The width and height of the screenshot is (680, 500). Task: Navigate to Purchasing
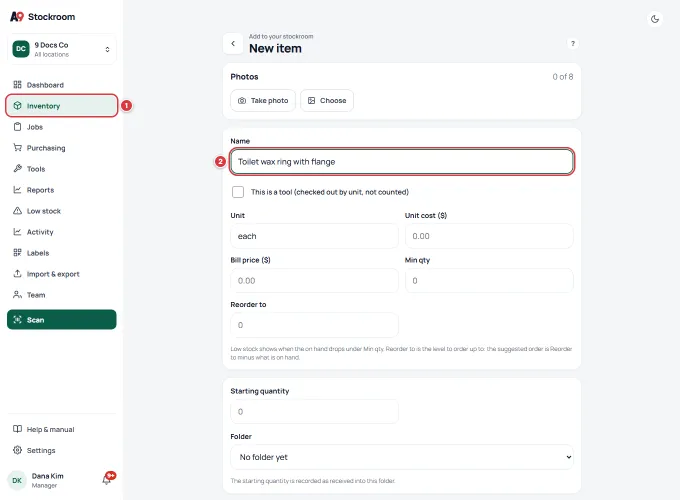pyautogui.click(x=62, y=148)
